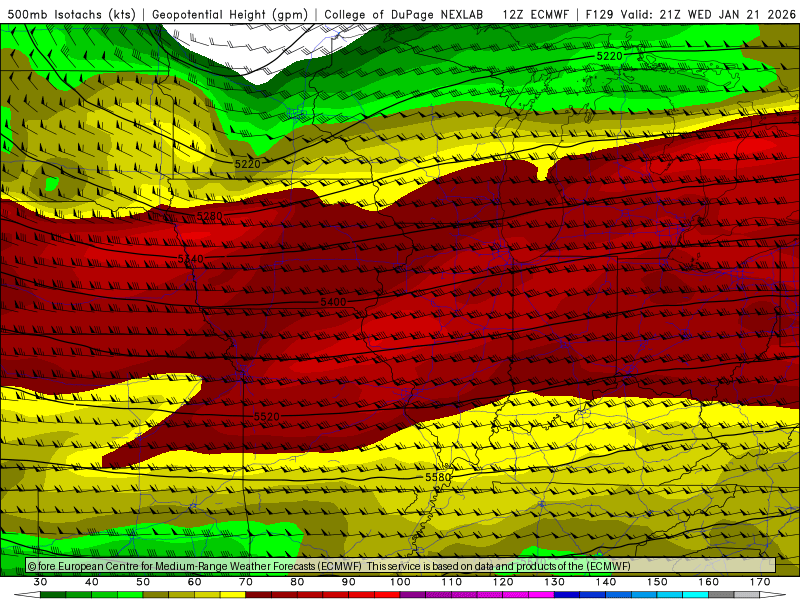The image size is (800, 600).
Task: Click the yellow color bar segment below 70
Action: (233, 595)
